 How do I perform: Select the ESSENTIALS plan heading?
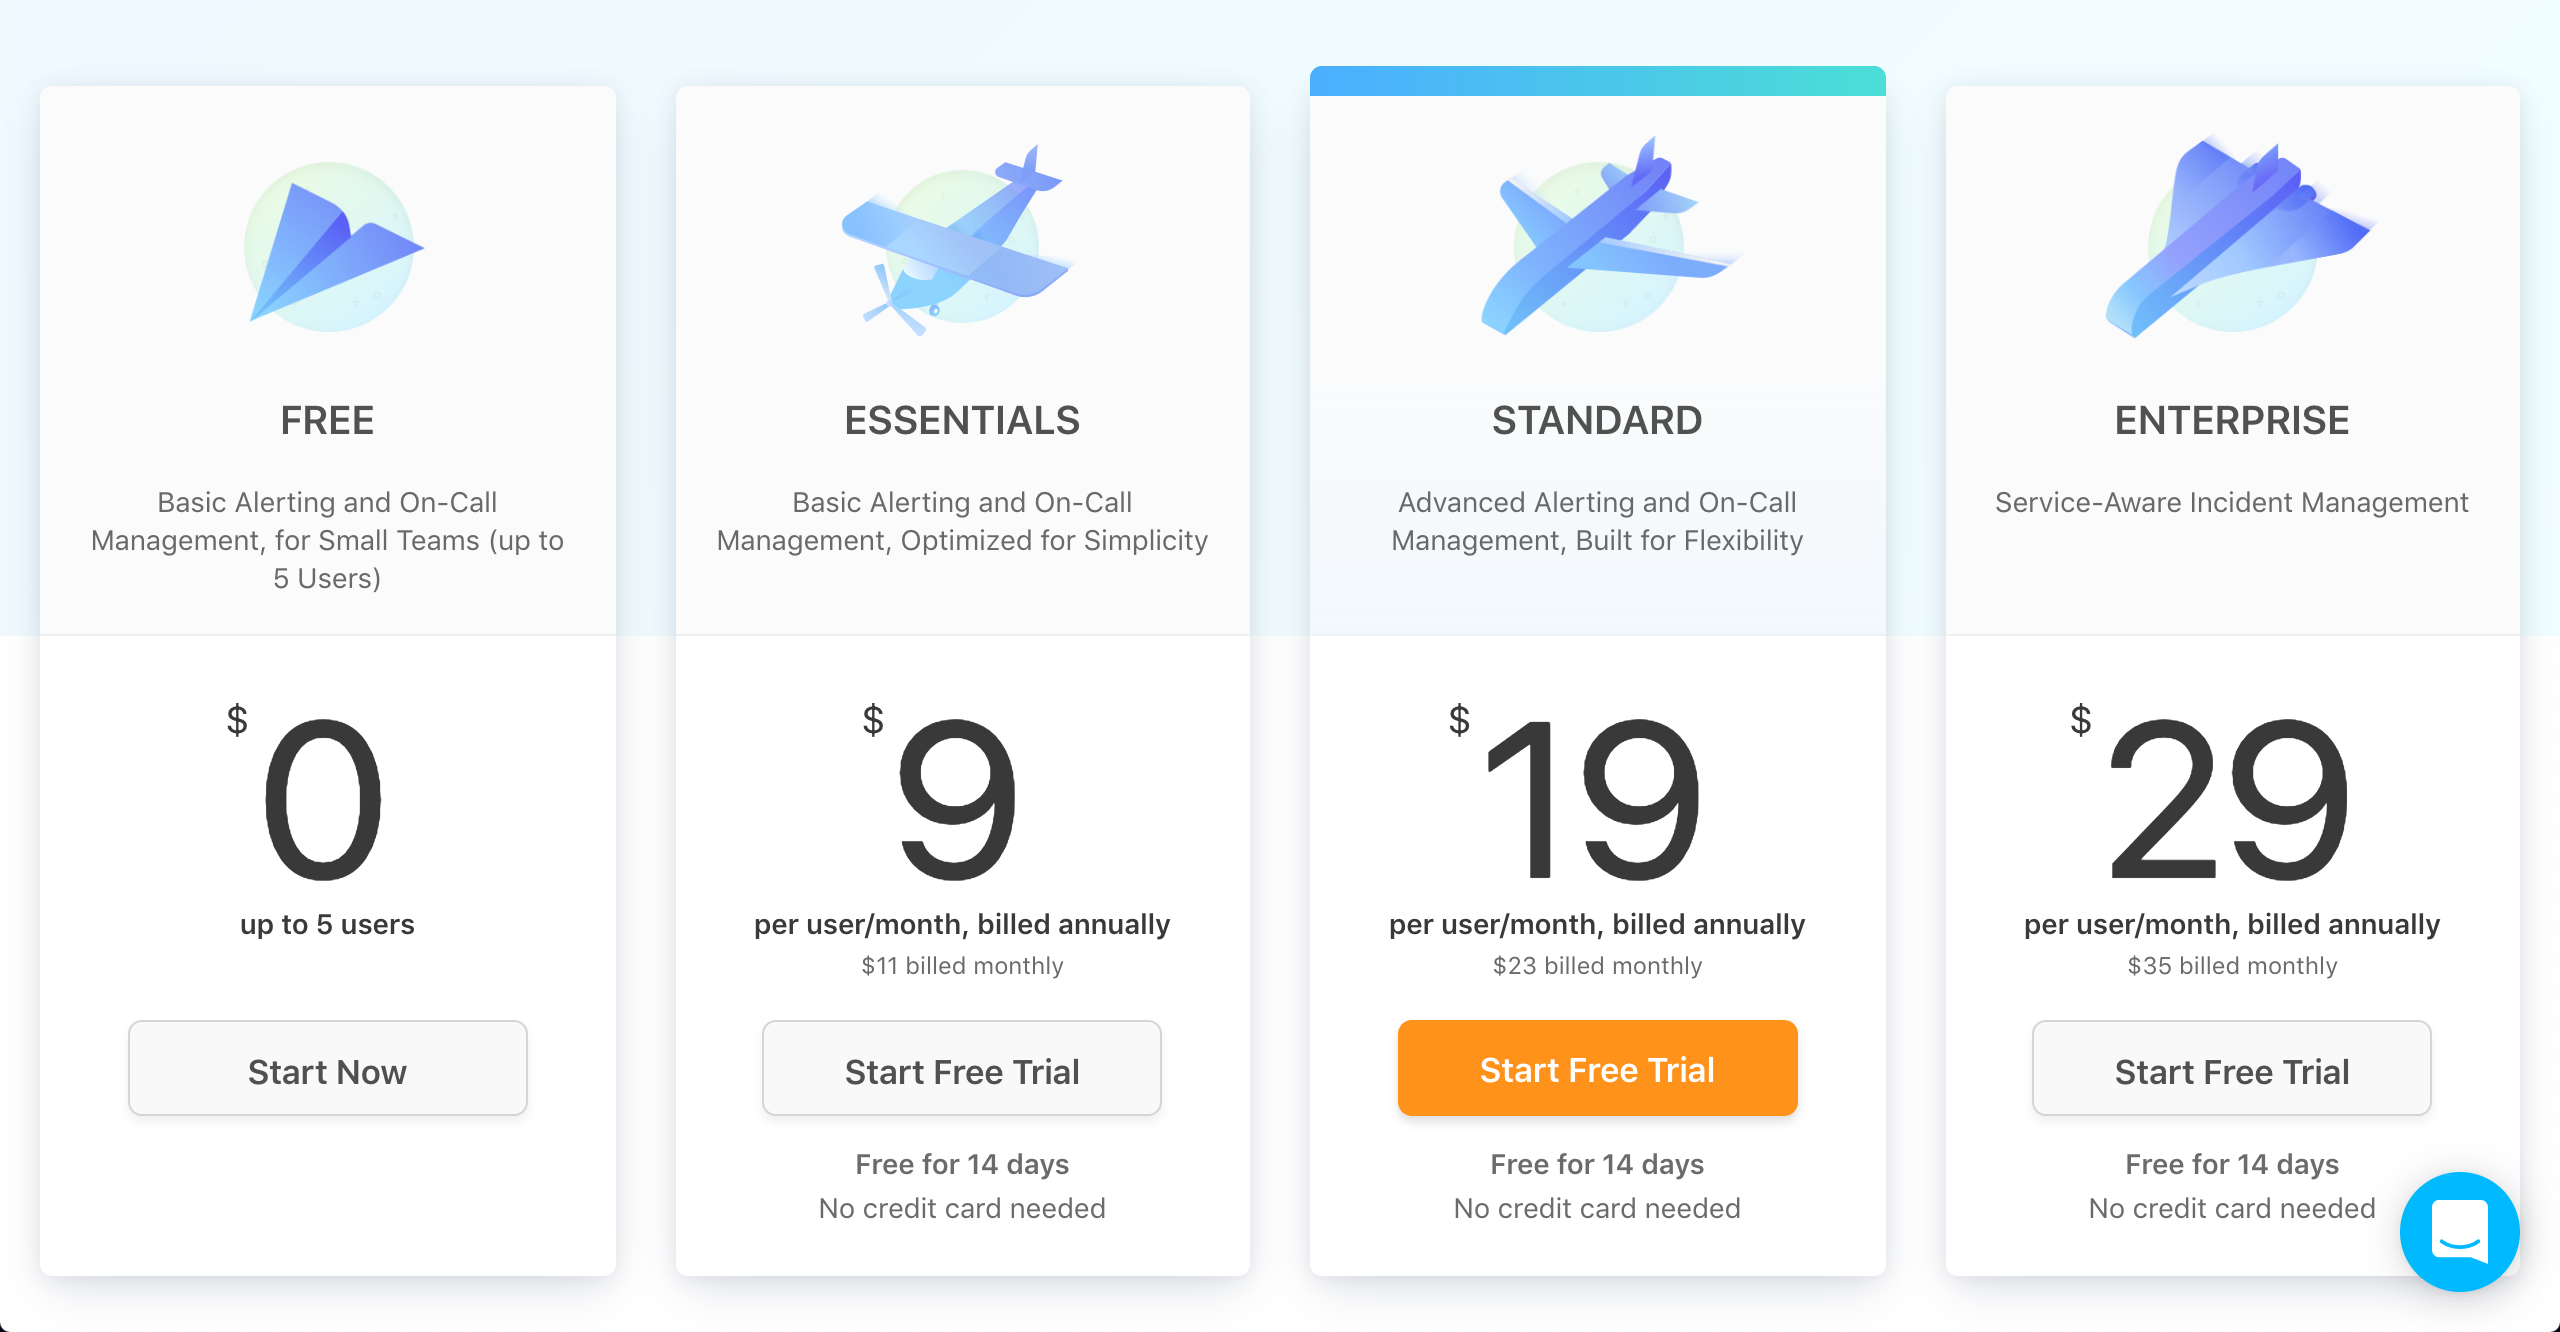pos(962,420)
